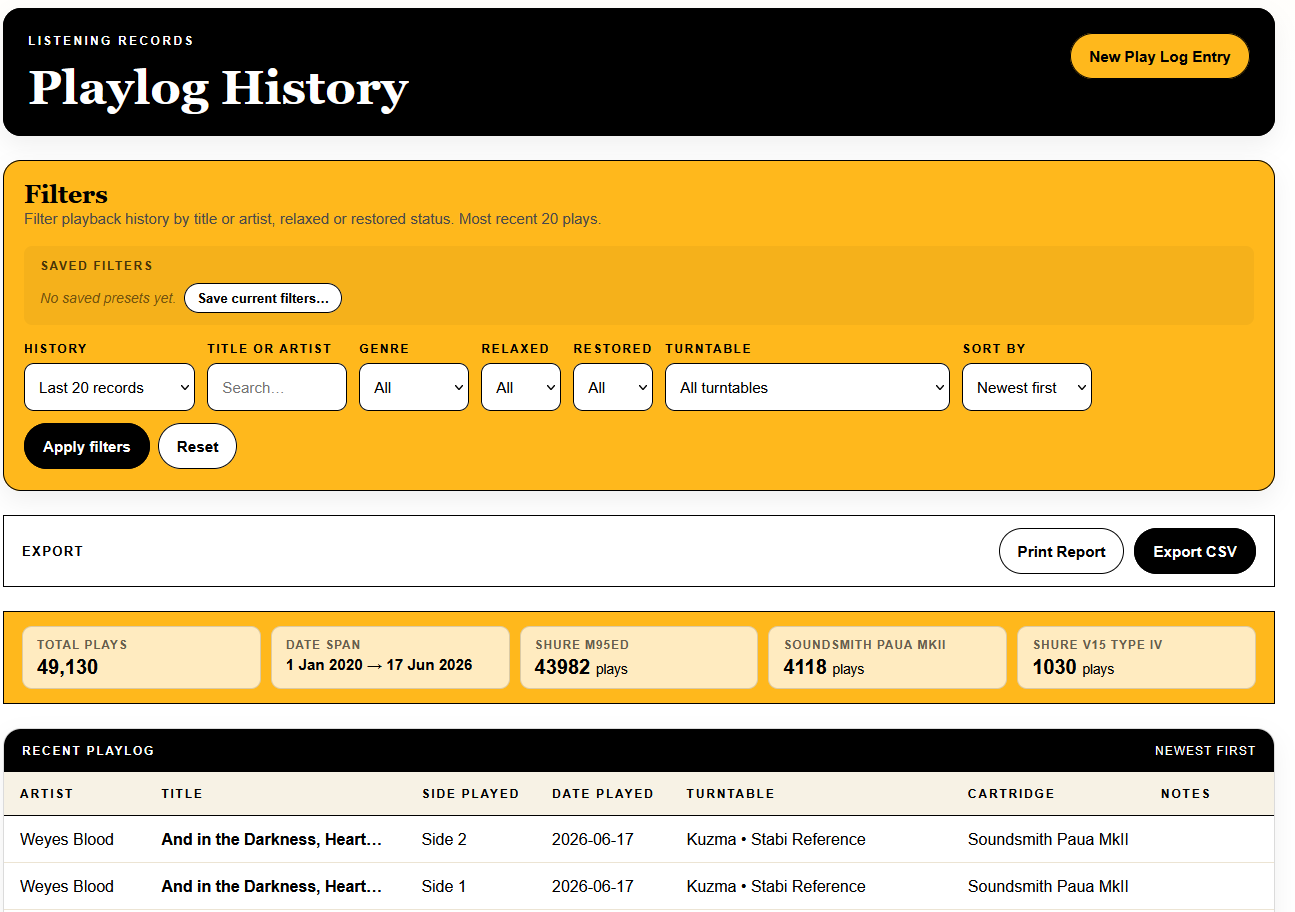The height and width of the screenshot is (912, 1295).
Task: Click the album title in the Side 2 row
Action: pyautogui.click(x=272, y=839)
